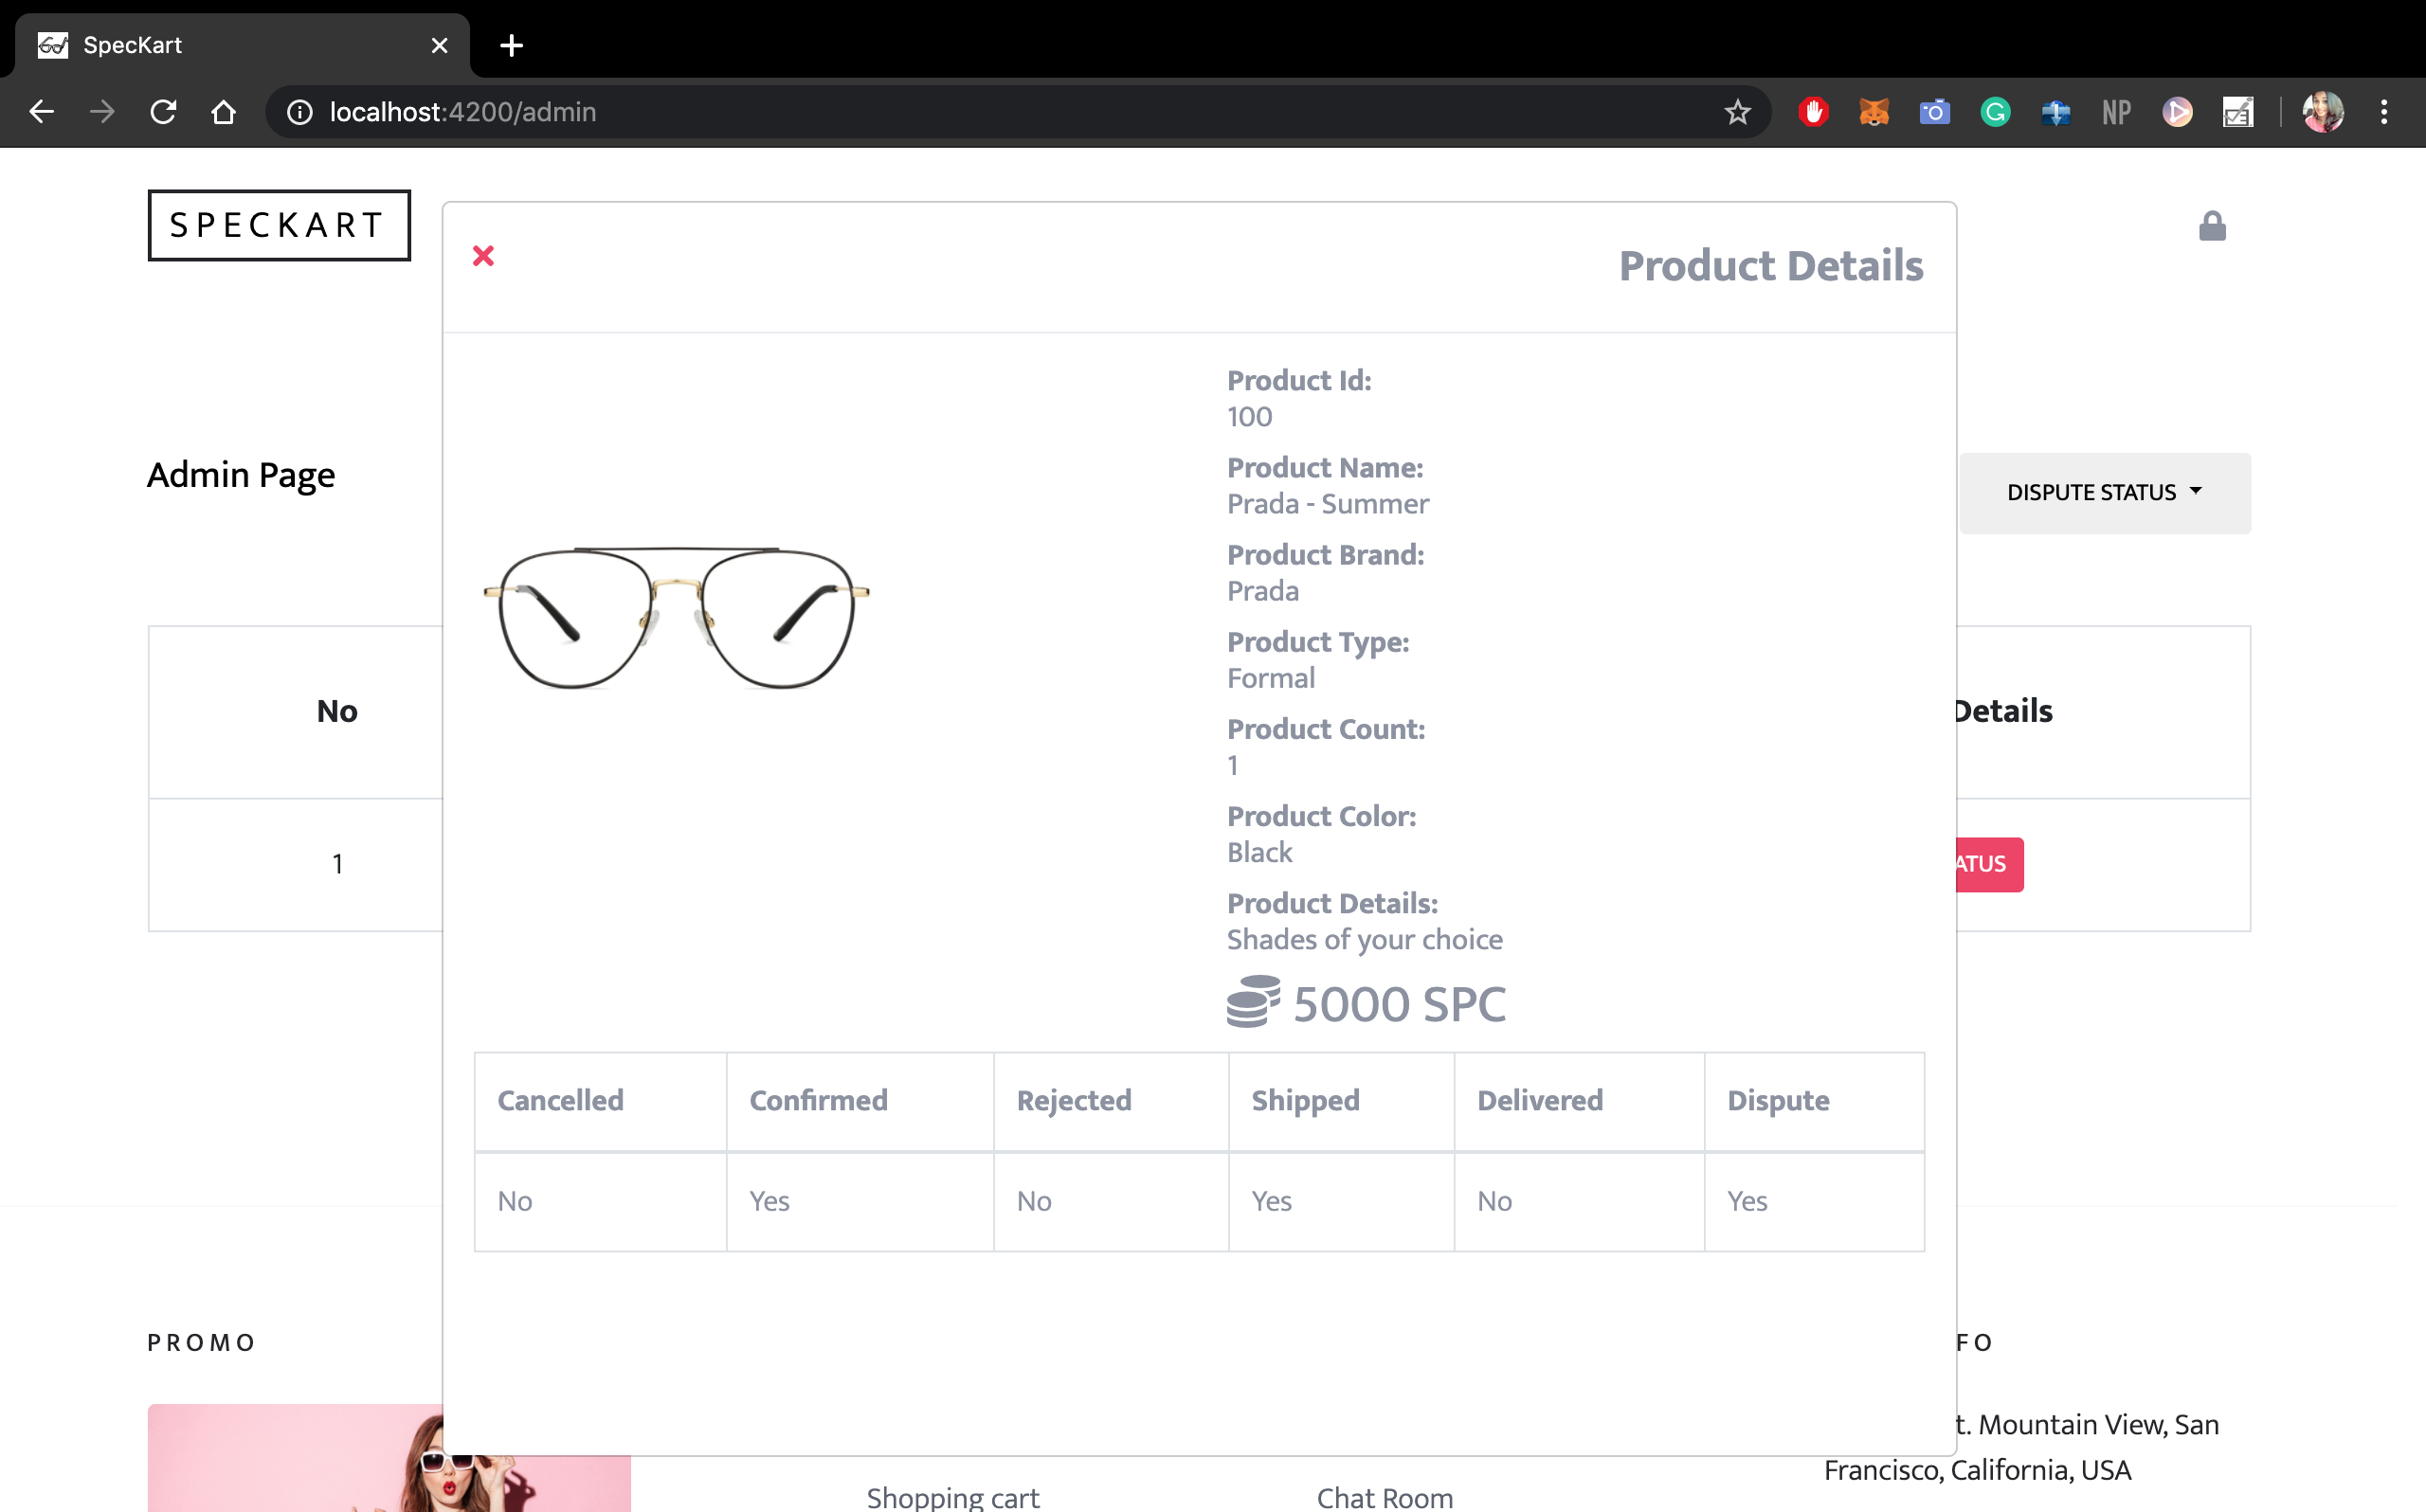2426x1512 pixels.
Task: Open the Chrome profile avatar
Action: pos(2322,112)
